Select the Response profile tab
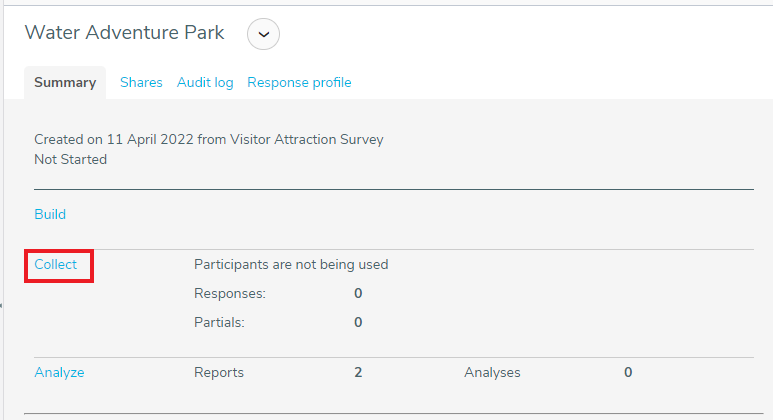Image resolution: width=773 pixels, height=420 pixels. pyautogui.click(x=299, y=83)
